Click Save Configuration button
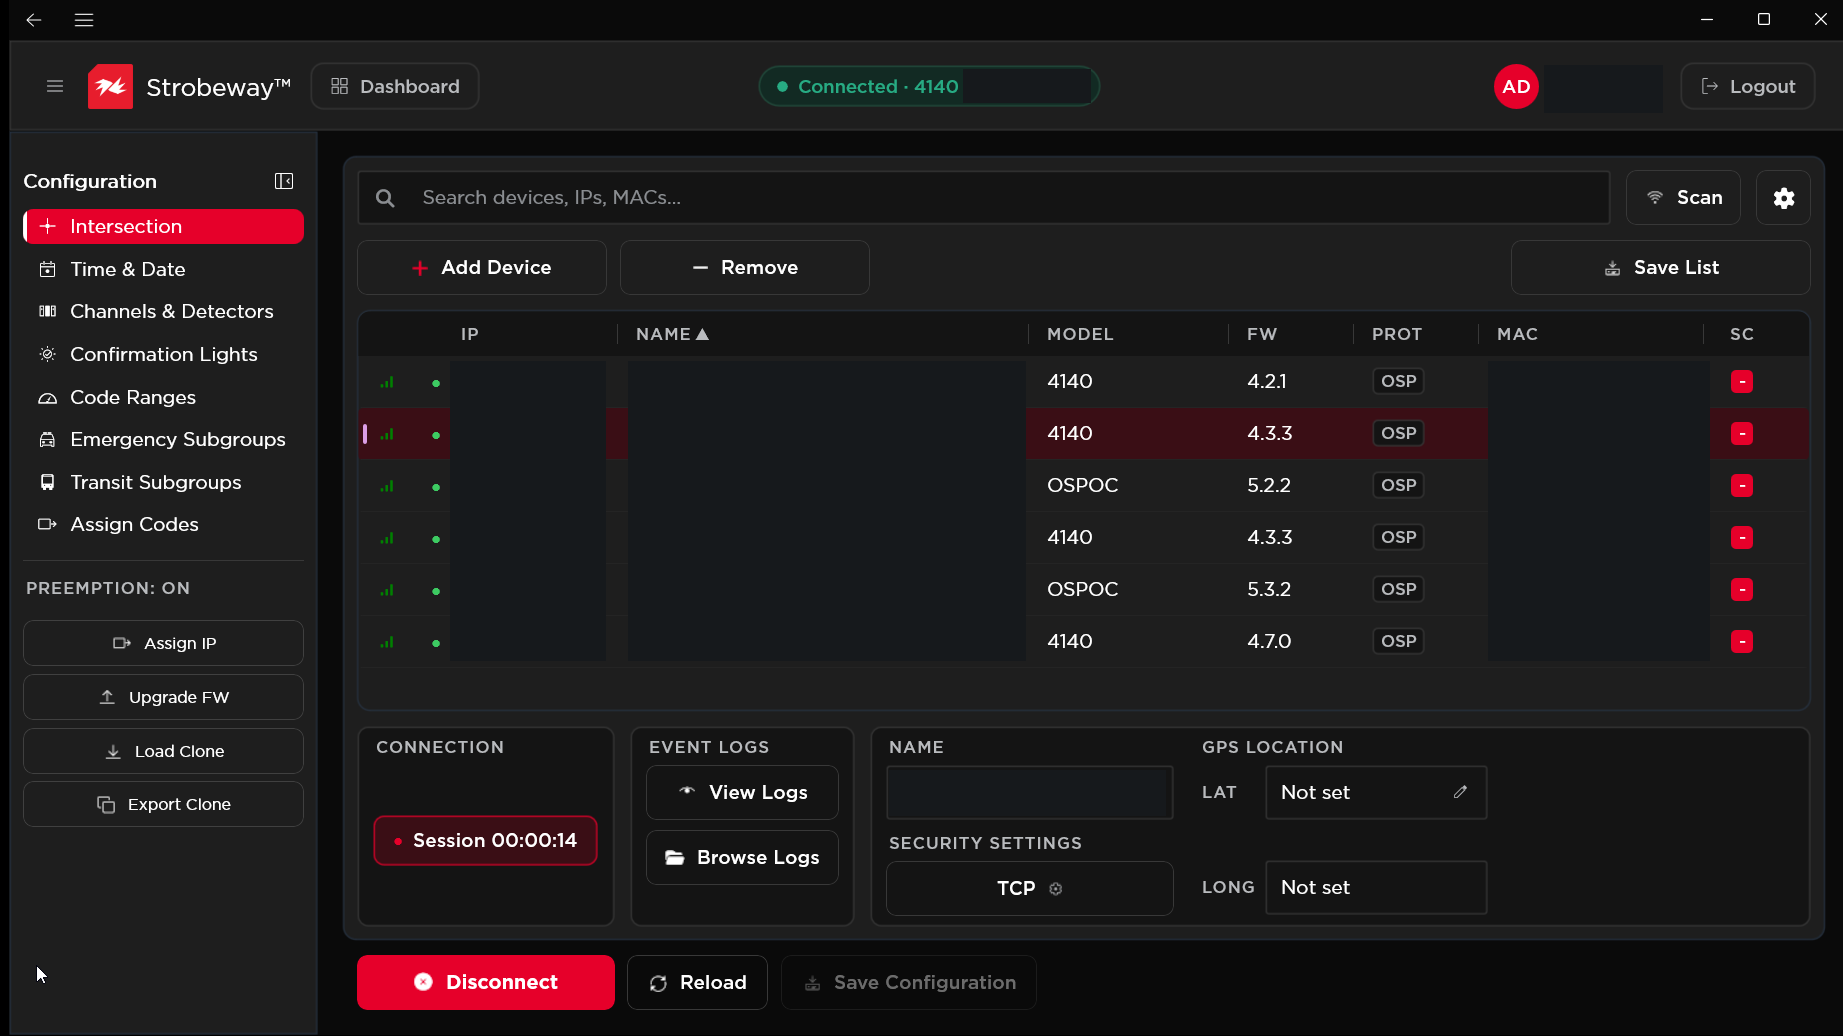Screen dimensions: 1843x1036 [x=909, y=982]
